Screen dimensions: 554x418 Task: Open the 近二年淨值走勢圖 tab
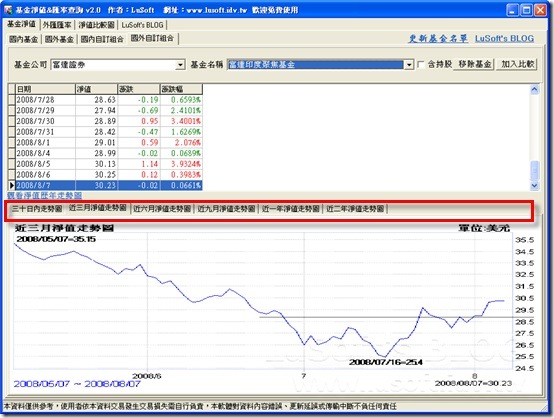pyautogui.click(x=355, y=209)
